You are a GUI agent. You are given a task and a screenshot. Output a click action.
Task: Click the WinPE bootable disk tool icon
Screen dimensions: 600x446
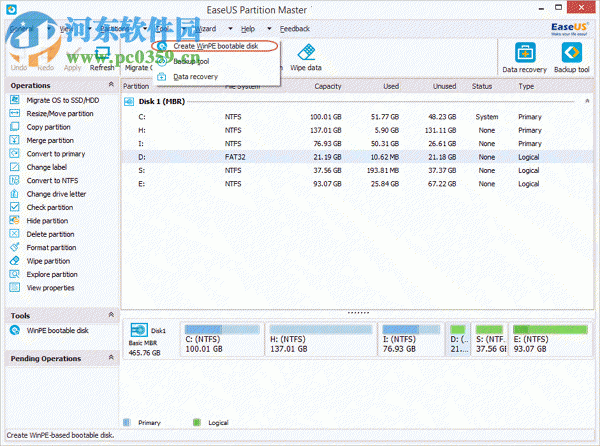click(15, 330)
